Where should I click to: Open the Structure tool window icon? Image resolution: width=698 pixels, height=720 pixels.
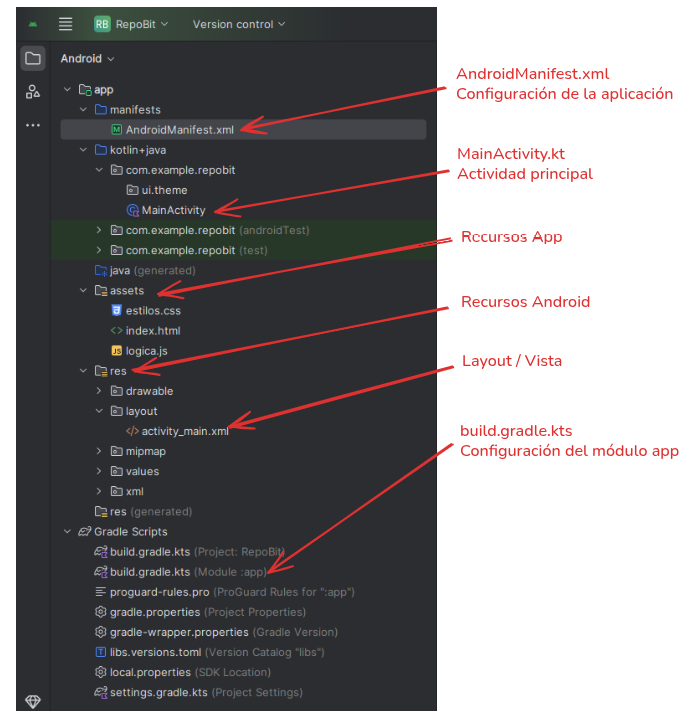(x=33, y=92)
